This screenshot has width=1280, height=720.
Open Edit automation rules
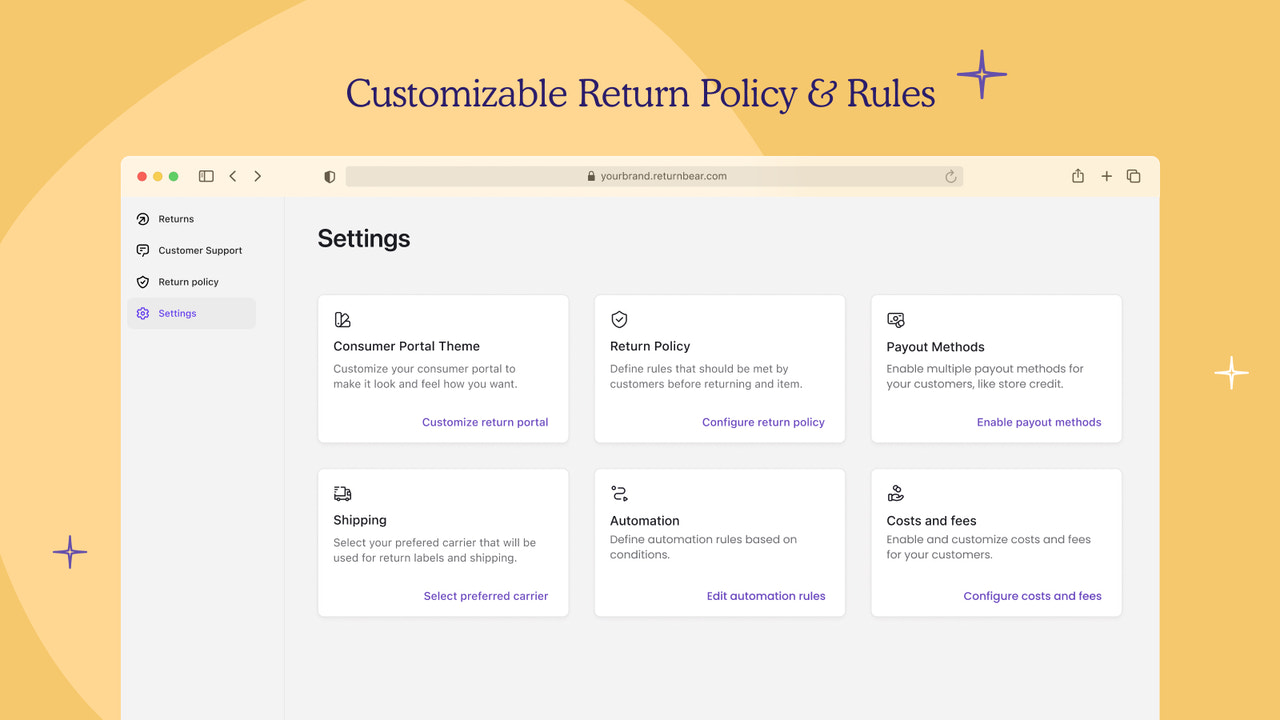coord(766,595)
